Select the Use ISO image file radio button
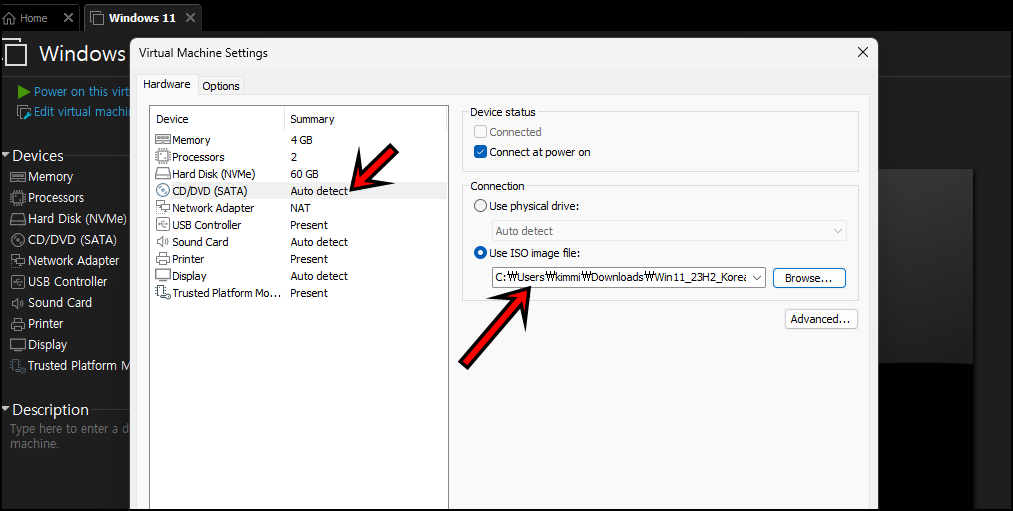The height and width of the screenshot is (511, 1013). pos(480,253)
